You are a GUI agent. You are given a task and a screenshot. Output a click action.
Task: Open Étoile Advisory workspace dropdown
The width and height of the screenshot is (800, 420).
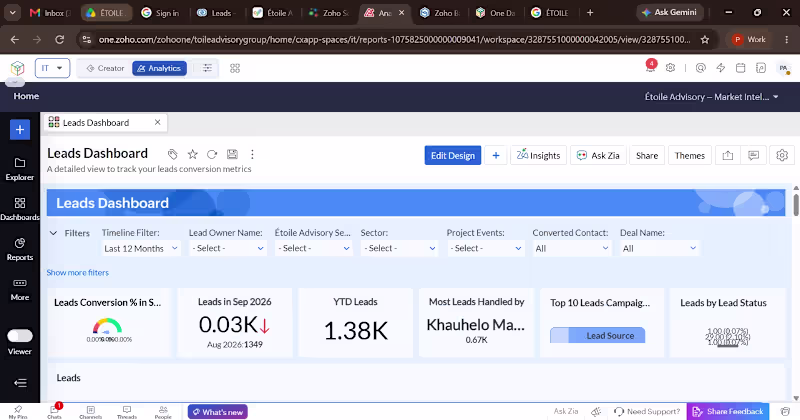[711, 96]
